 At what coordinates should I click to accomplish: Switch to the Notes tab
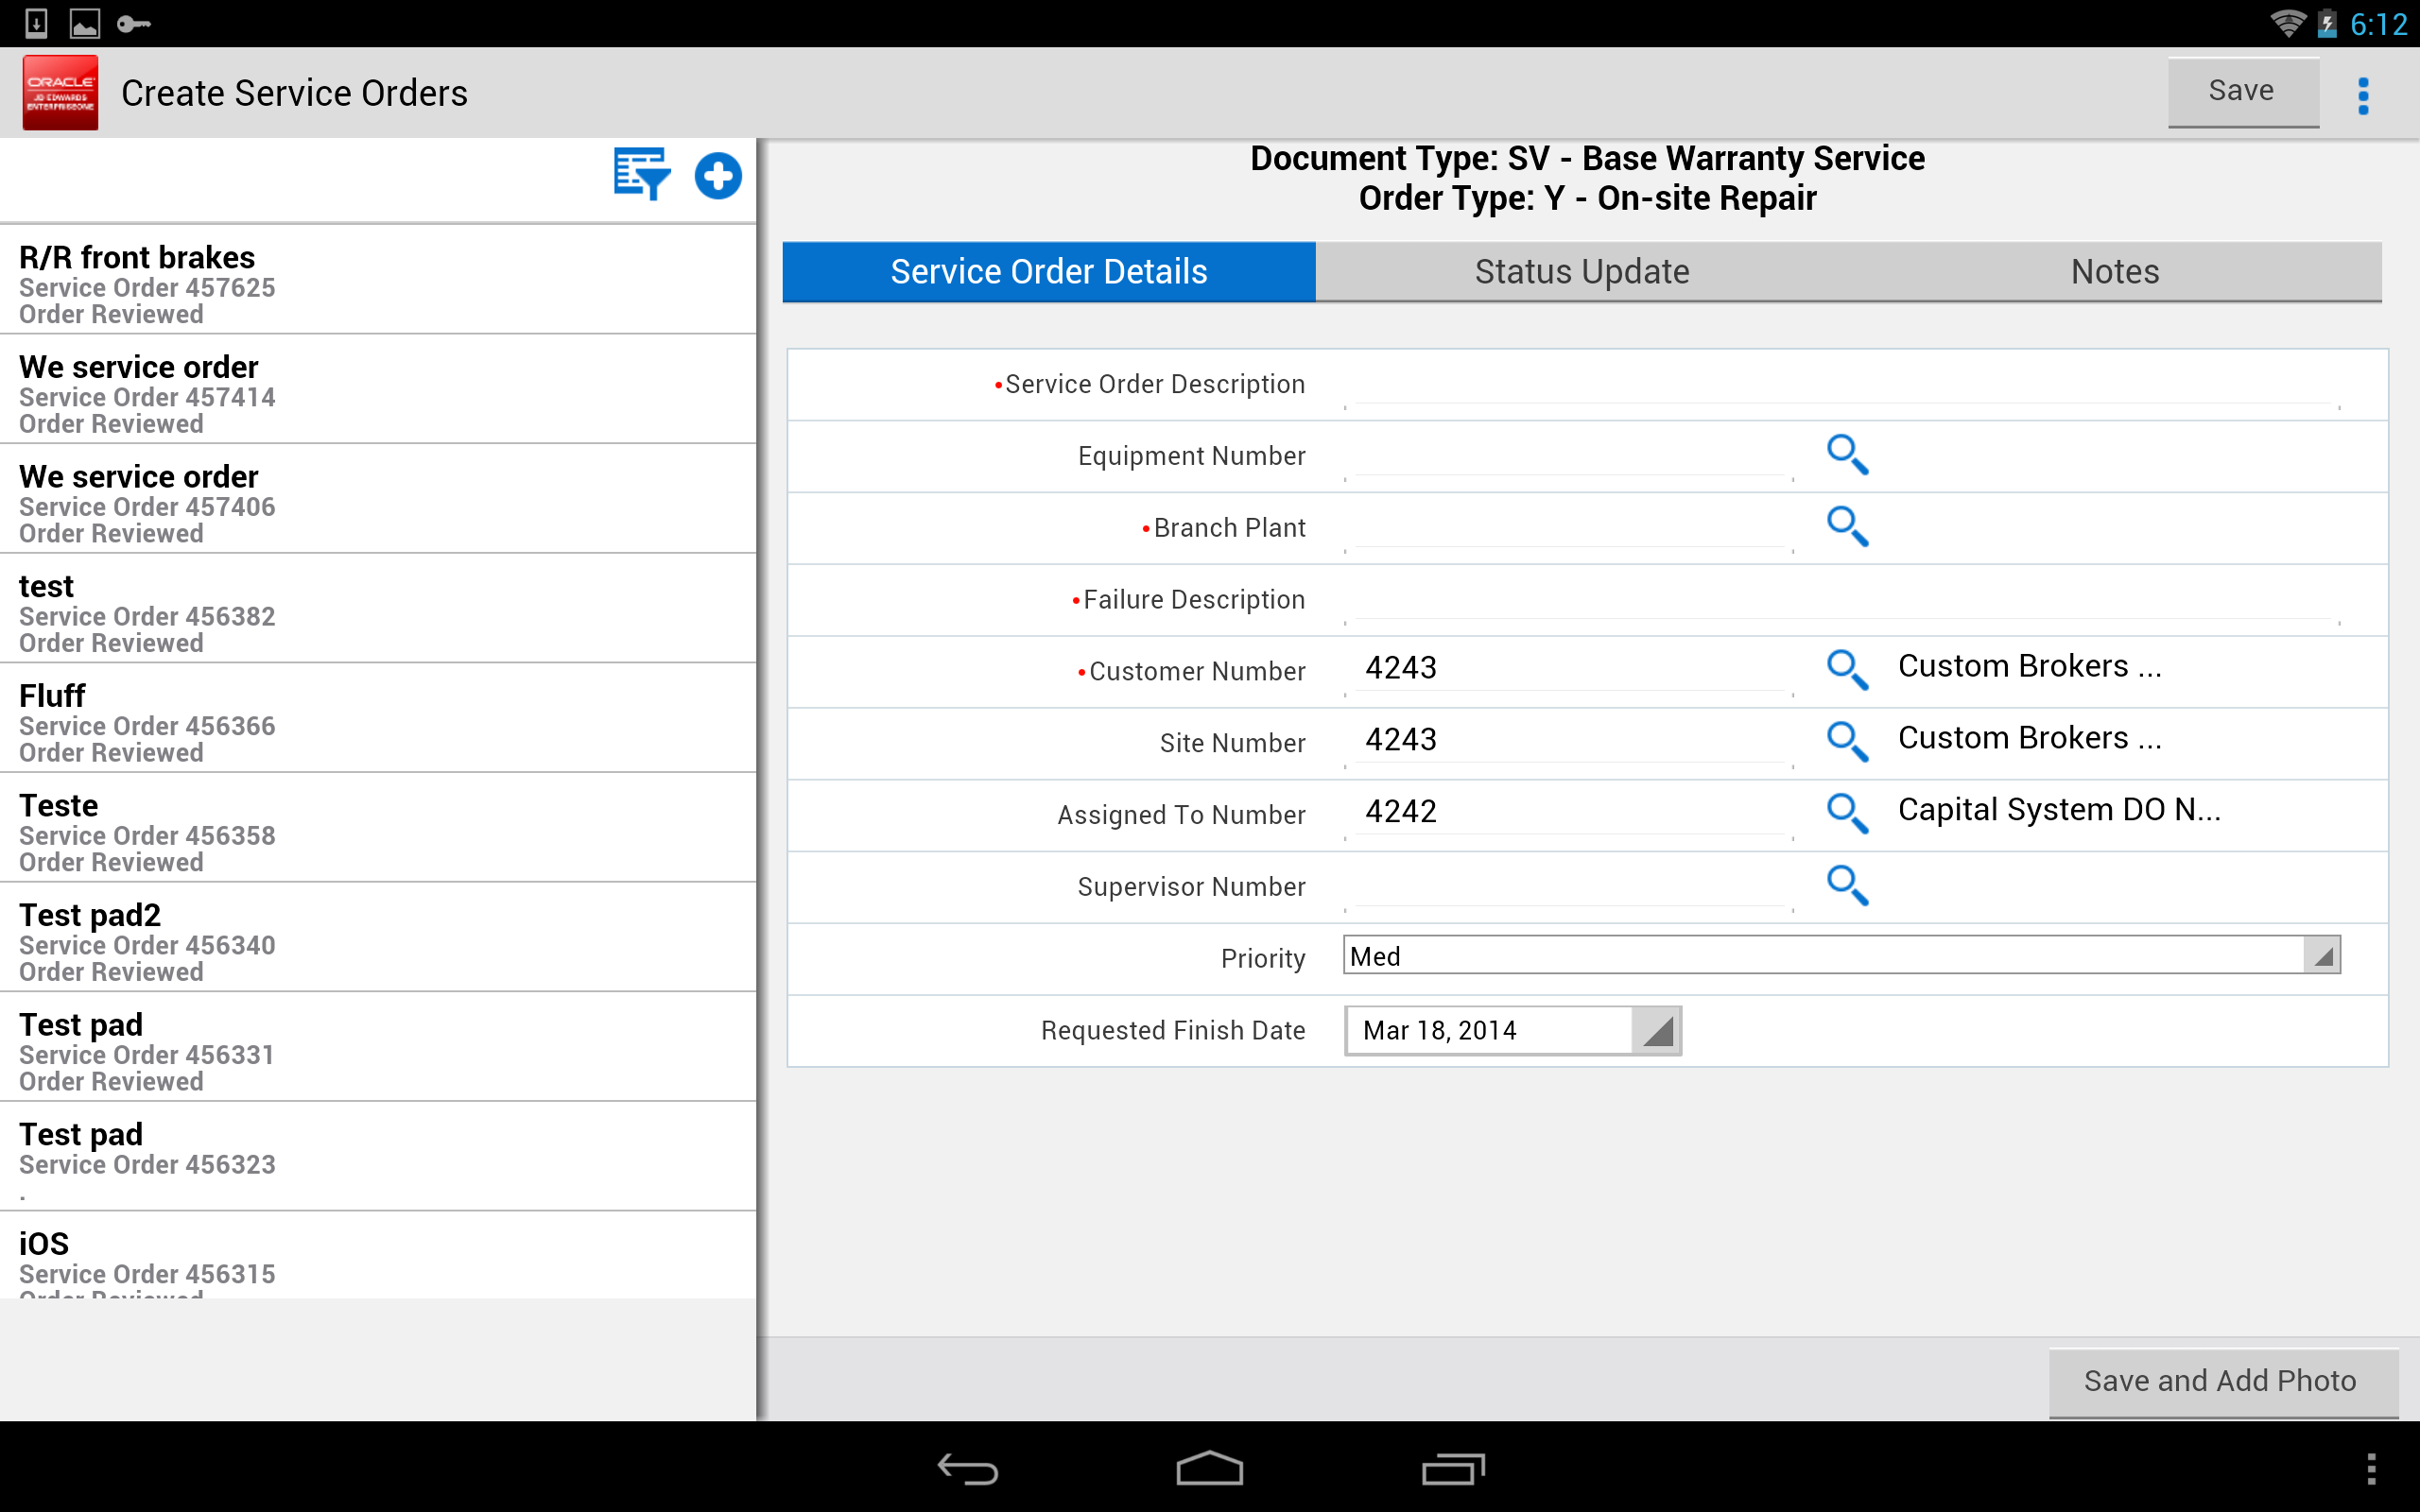(2115, 272)
